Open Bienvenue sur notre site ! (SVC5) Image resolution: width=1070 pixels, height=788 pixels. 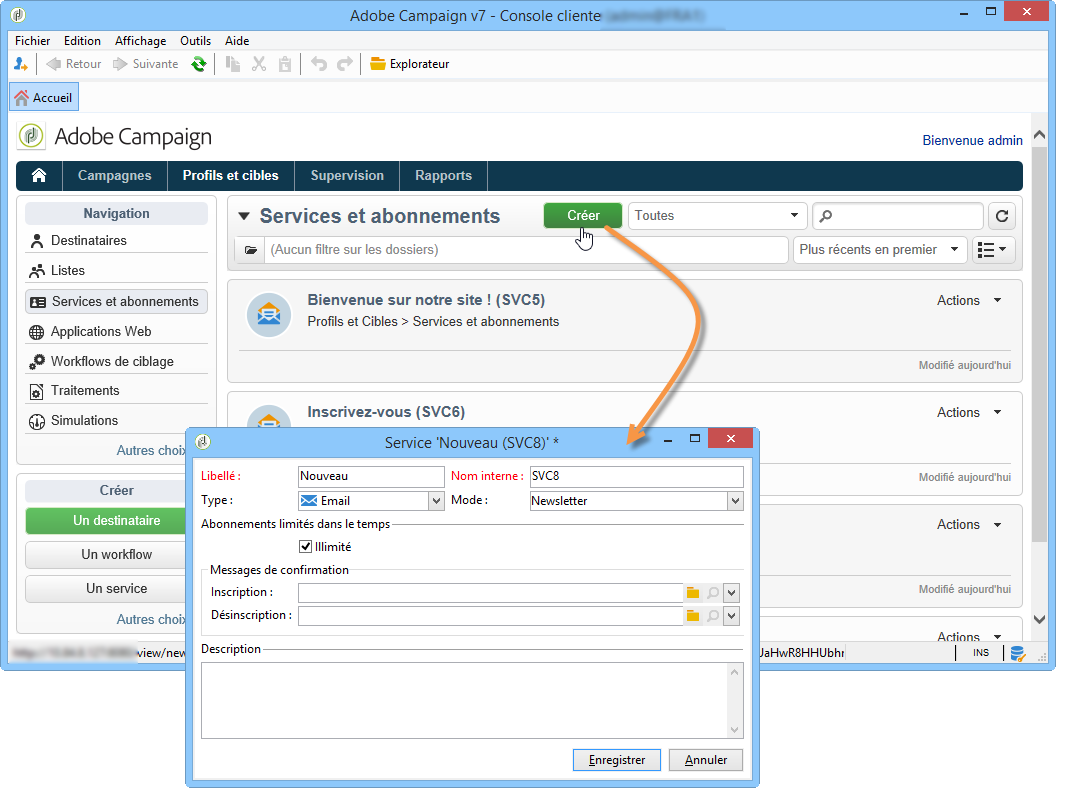[x=426, y=300]
